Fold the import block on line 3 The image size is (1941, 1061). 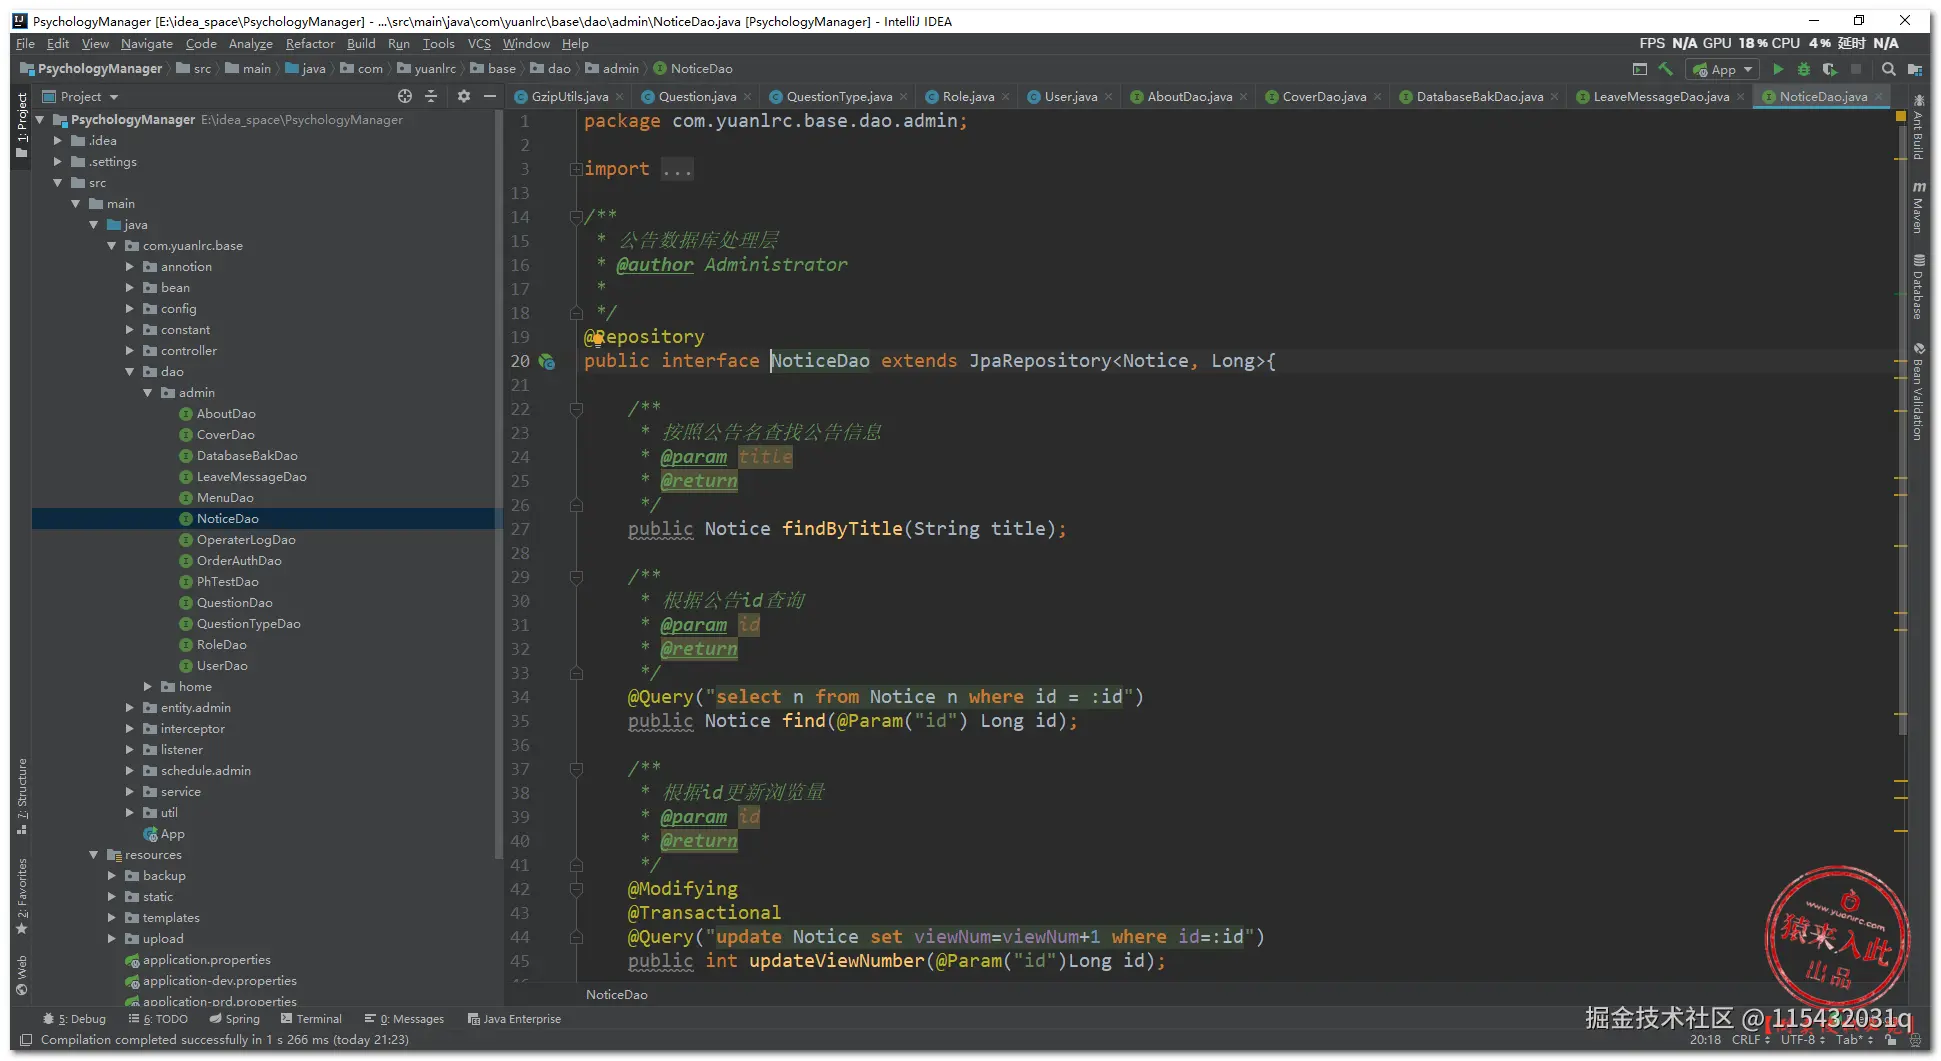click(x=576, y=169)
